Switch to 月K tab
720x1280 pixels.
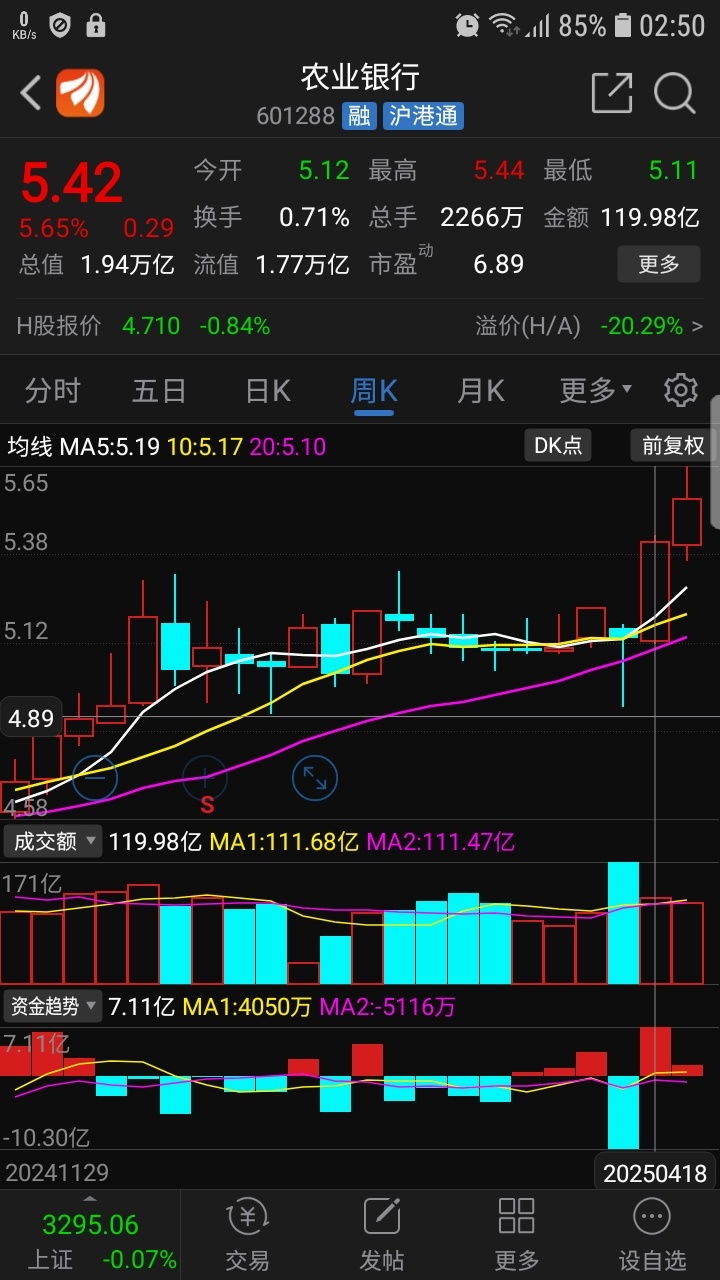tap(481, 390)
